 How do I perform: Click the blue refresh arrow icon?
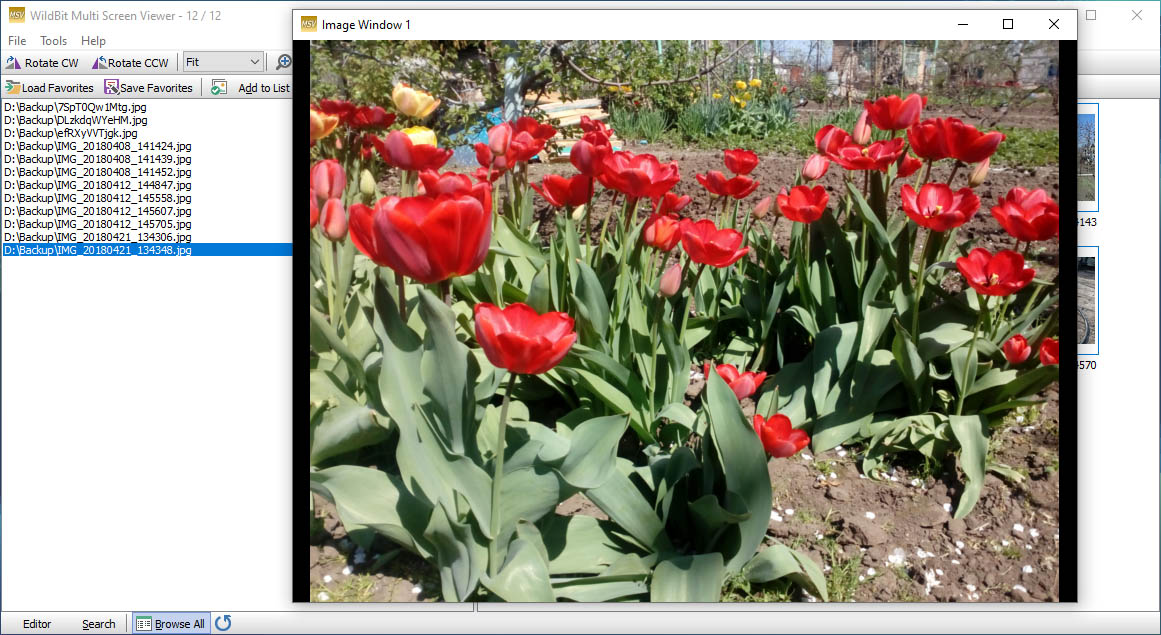[x=223, y=623]
